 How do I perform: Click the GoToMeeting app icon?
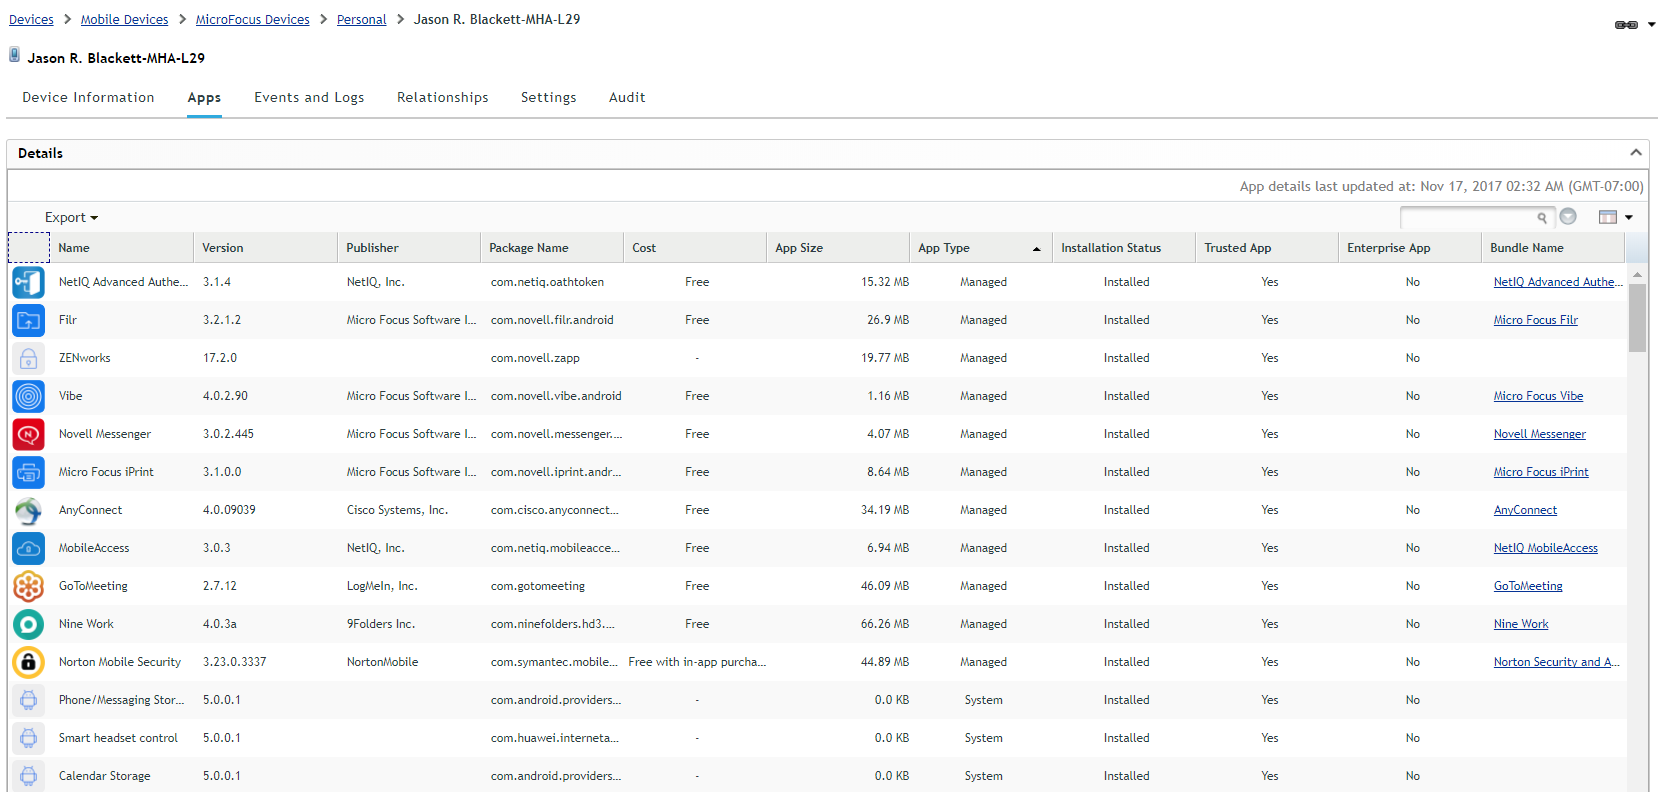point(28,586)
